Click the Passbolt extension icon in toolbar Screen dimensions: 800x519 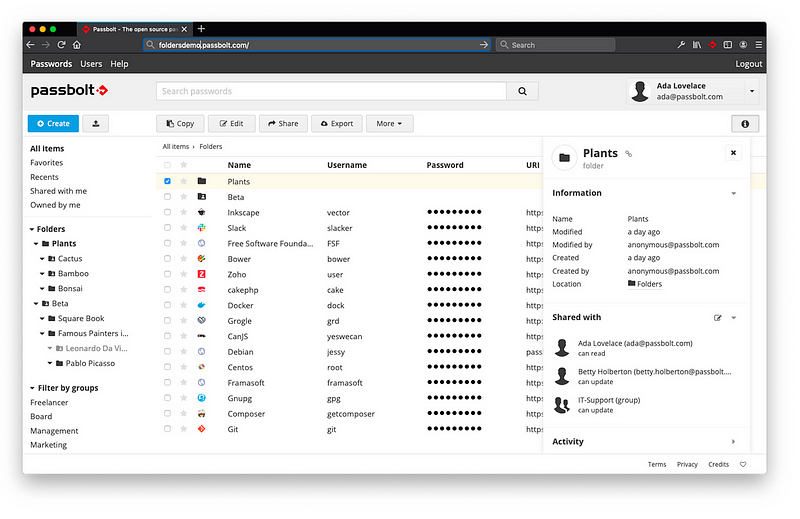[x=712, y=45]
